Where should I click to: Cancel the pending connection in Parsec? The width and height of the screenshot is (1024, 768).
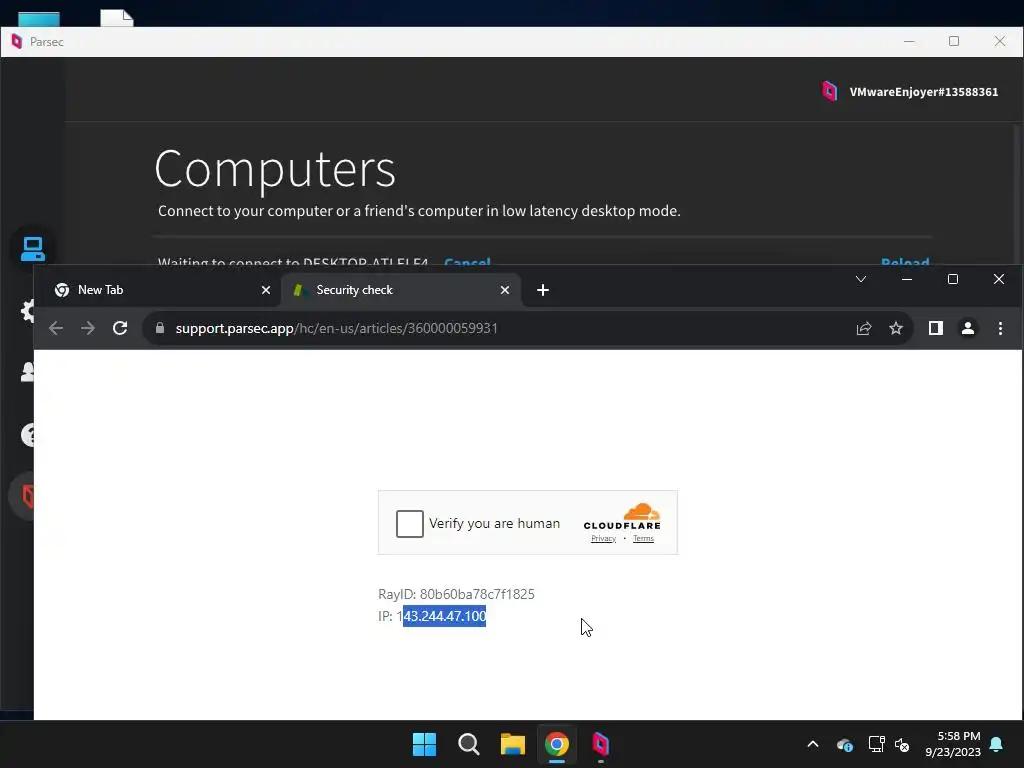(x=467, y=261)
